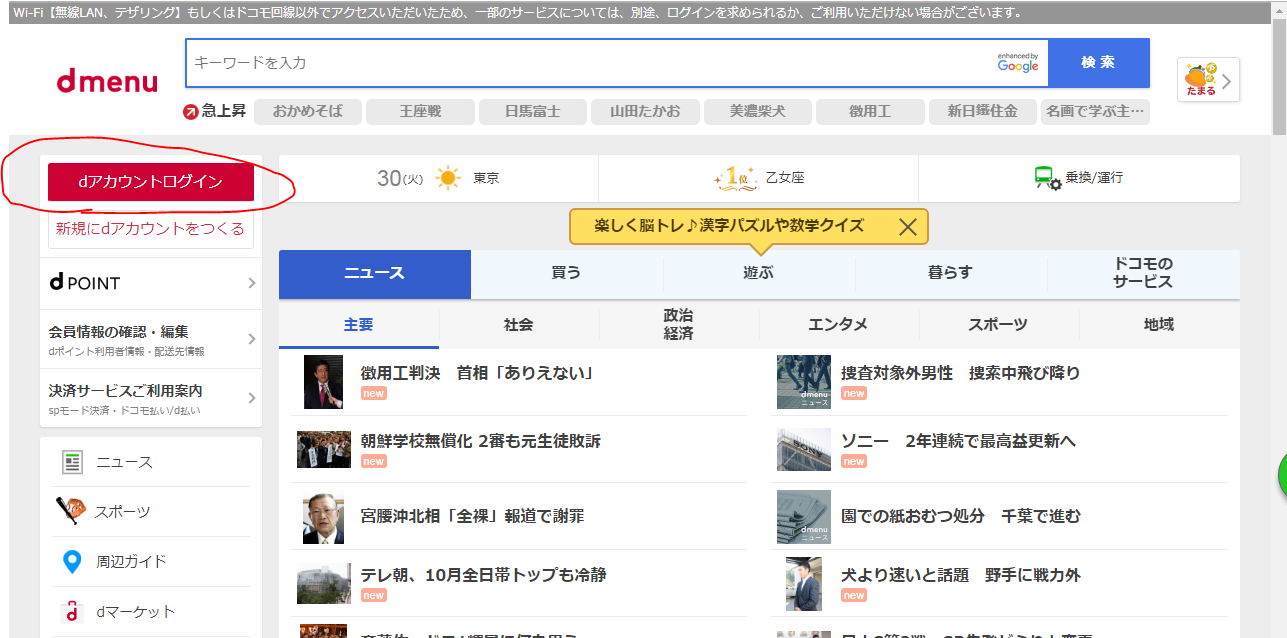Click the 名画で学ぶ主… trending keyword
The height and width of the screenshot is (638, 1287).
(x=1095, y=112)
